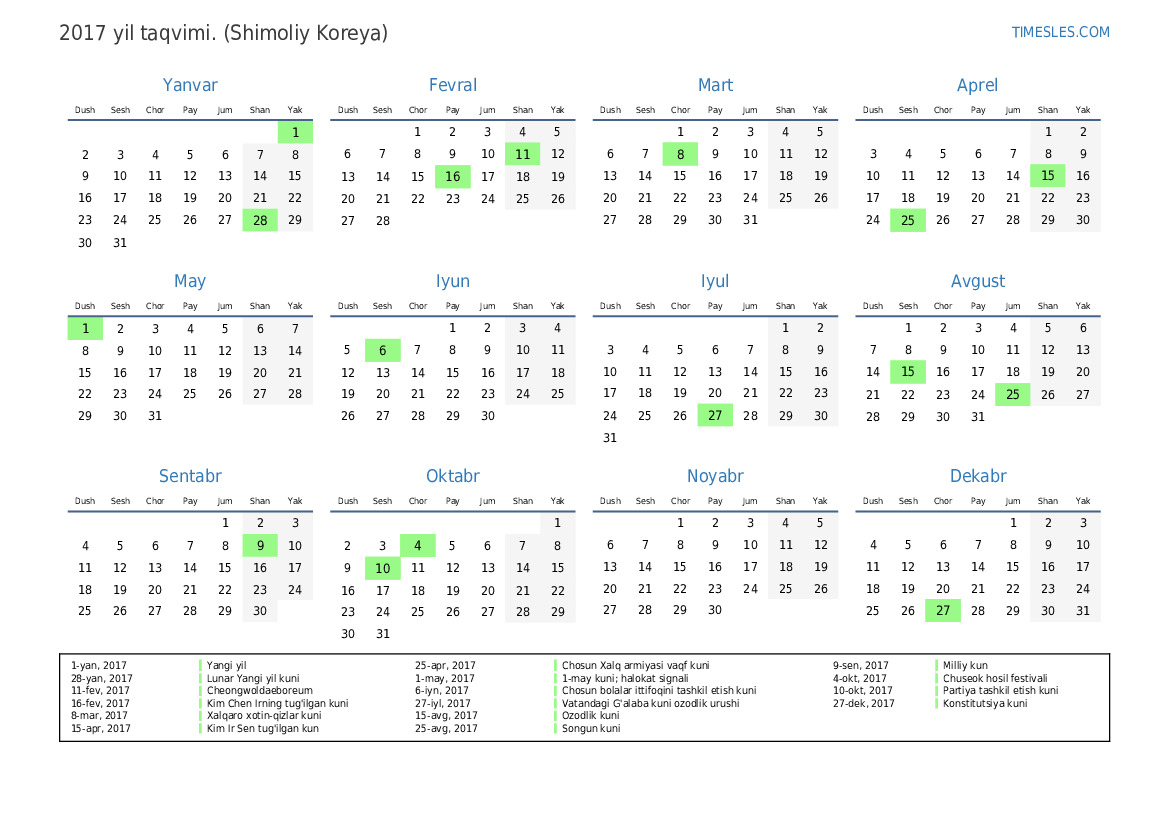Click highlighted day 1 in May

tap(85, 329)
